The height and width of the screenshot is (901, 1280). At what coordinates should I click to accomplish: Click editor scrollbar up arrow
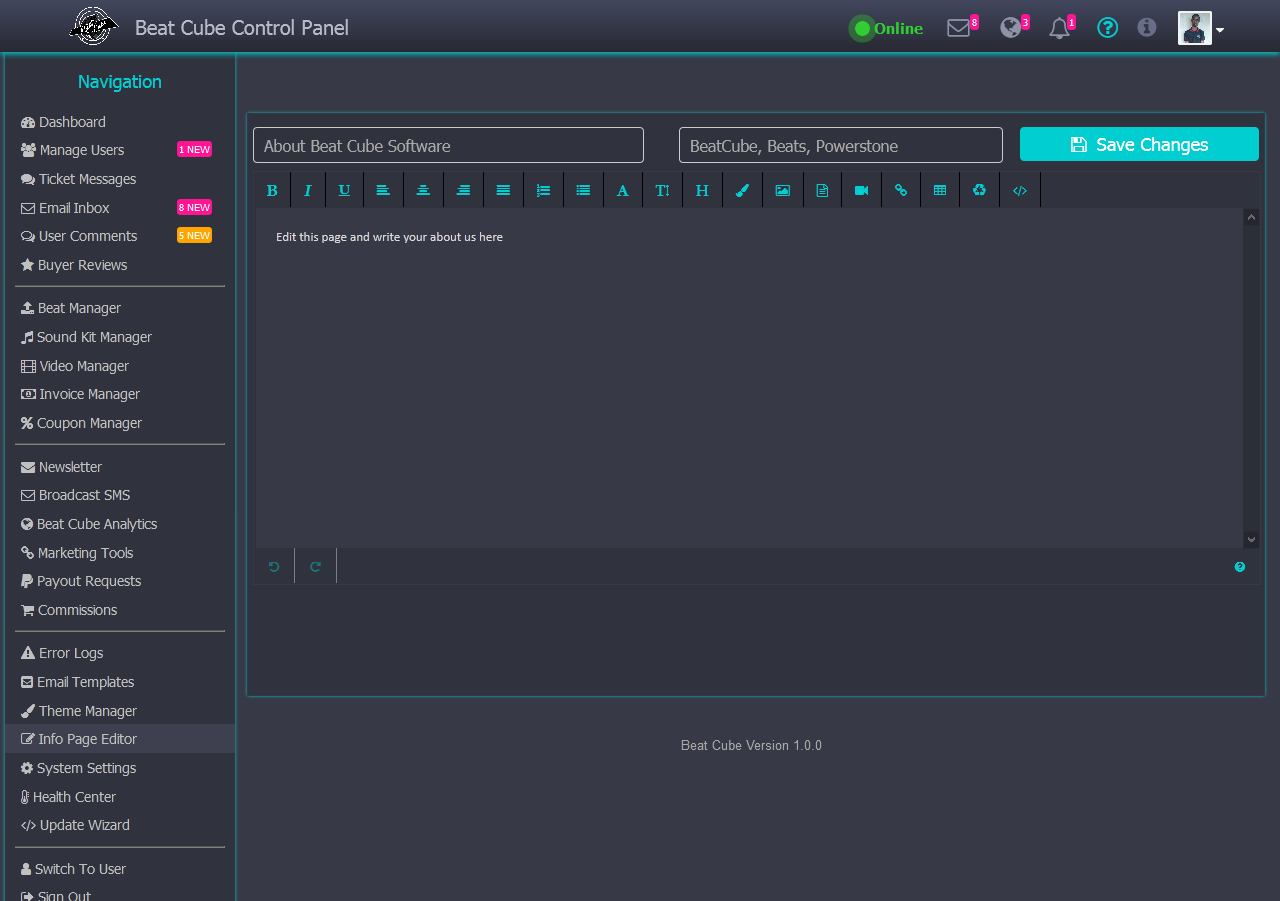[1251, 217]
